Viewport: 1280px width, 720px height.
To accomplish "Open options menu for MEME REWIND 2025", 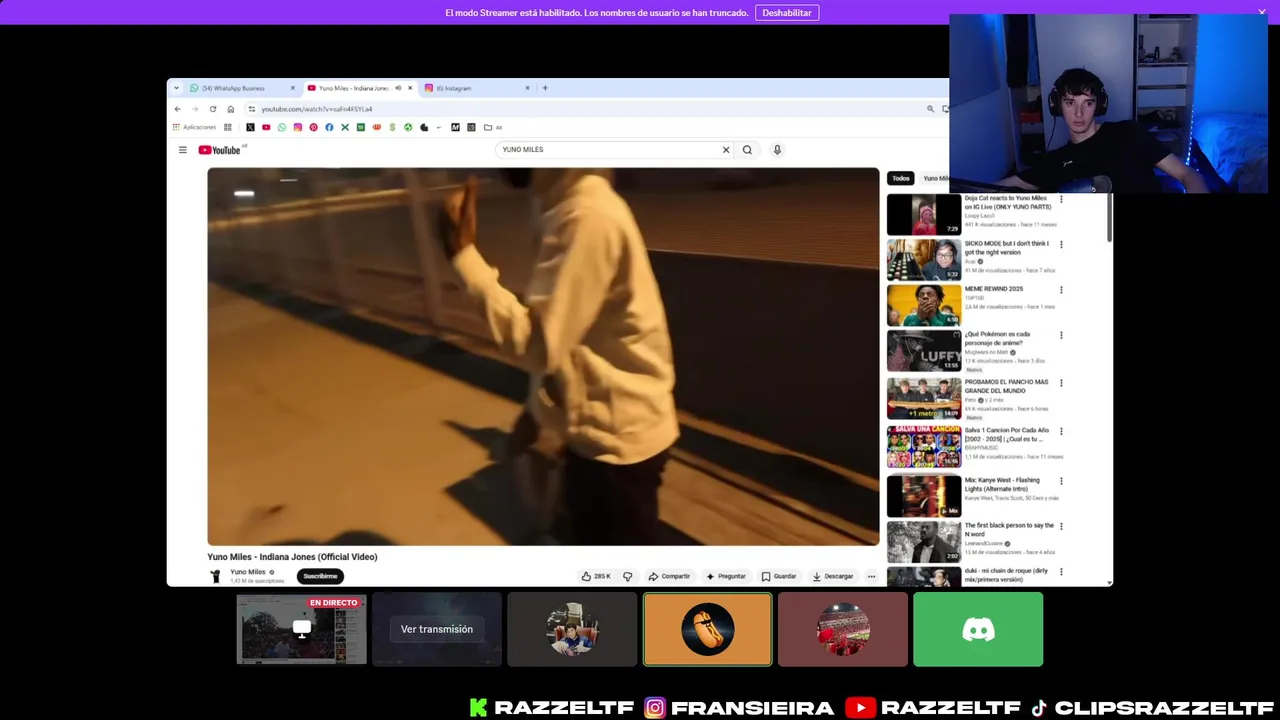I will [1061, 290].
